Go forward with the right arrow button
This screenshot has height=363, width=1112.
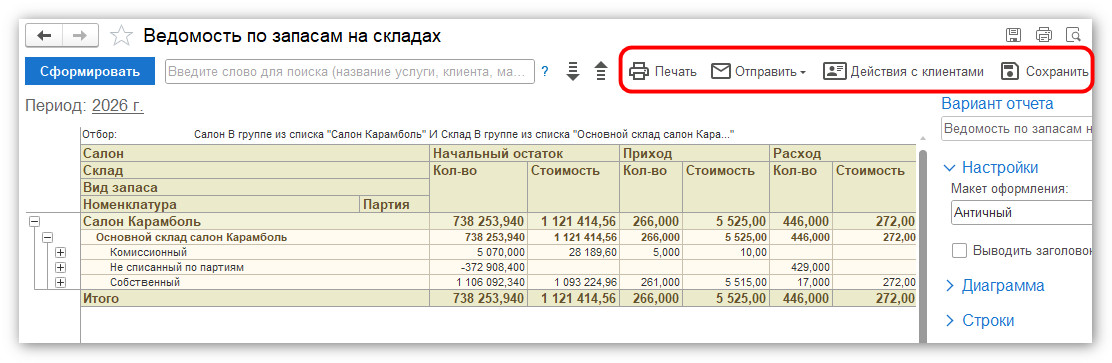pos(80,35)
